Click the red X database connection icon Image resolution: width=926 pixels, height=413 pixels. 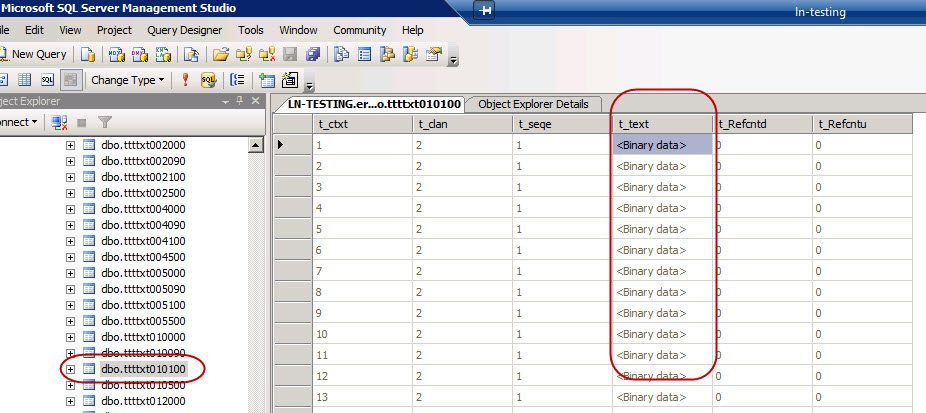tap(266, 55)
